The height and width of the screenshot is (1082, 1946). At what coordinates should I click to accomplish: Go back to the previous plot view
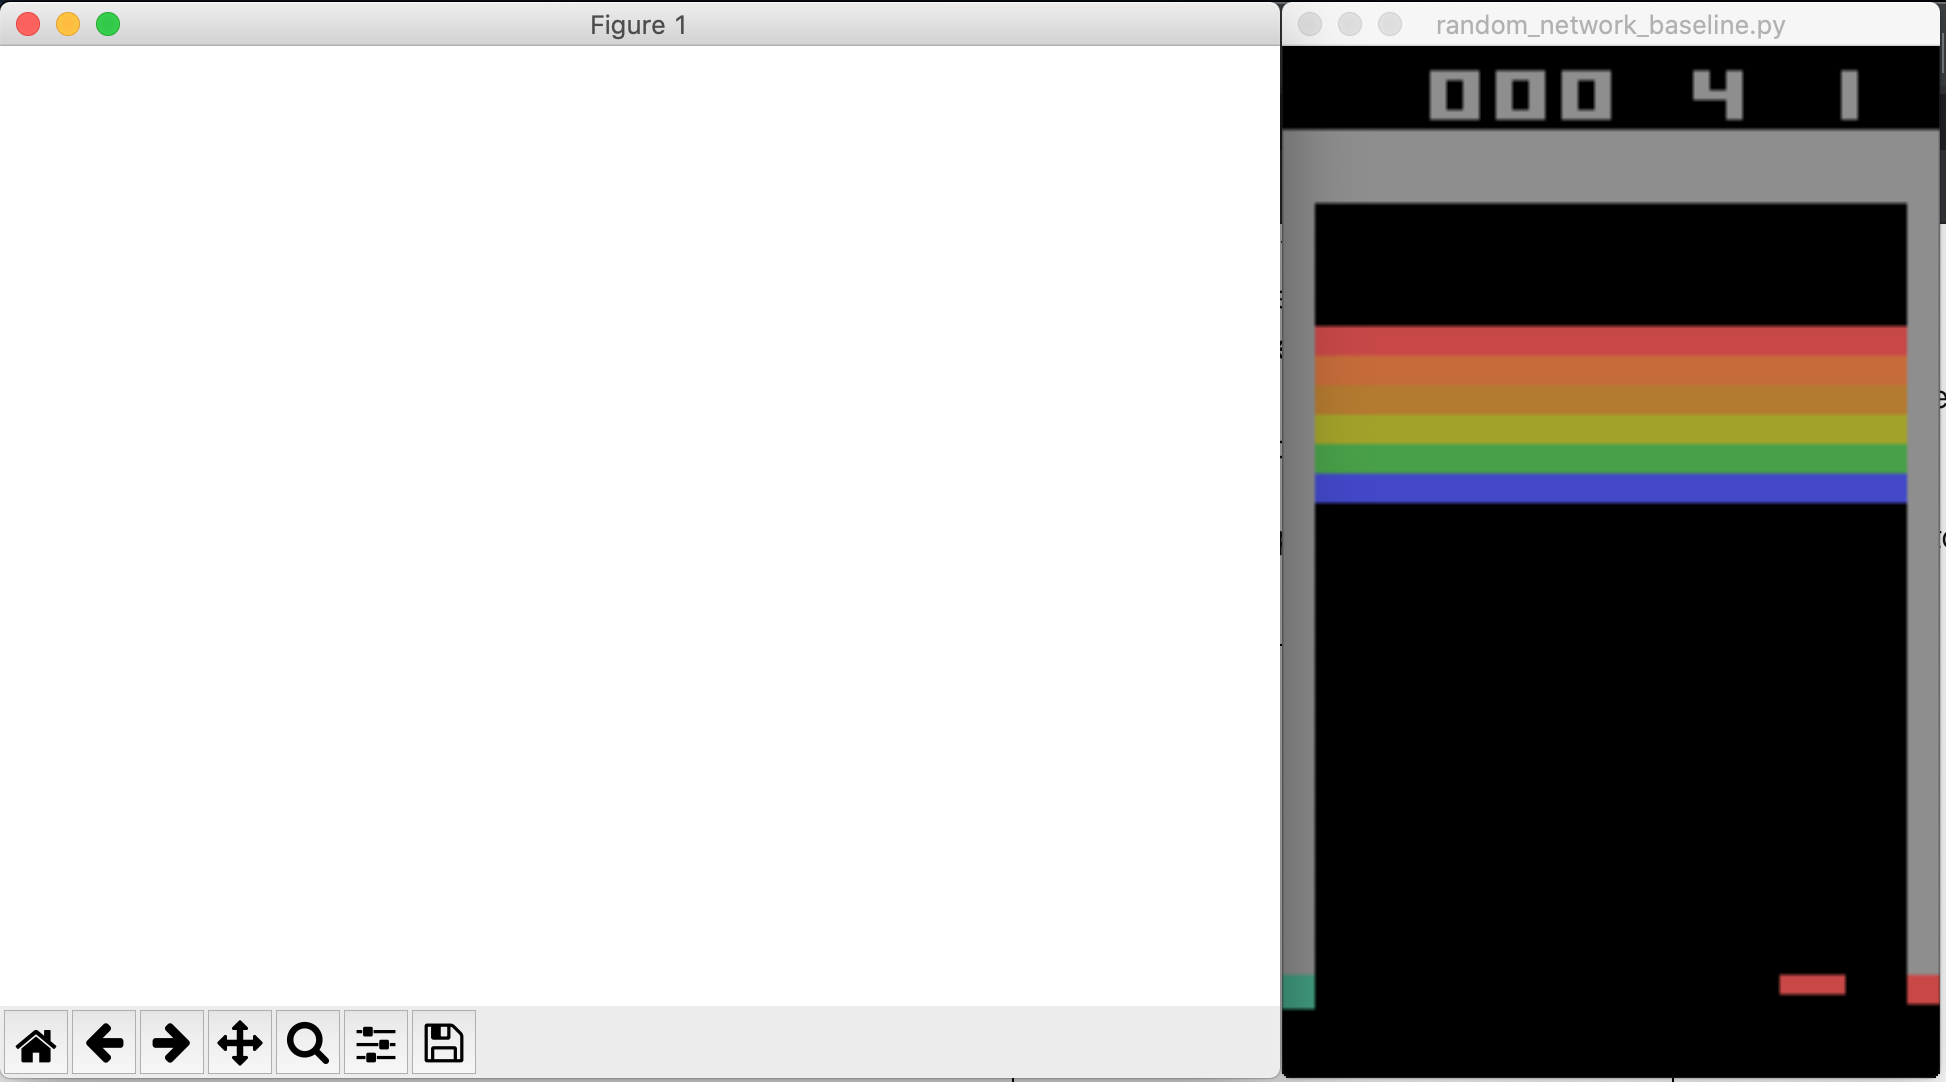(x=104, y=1042)
